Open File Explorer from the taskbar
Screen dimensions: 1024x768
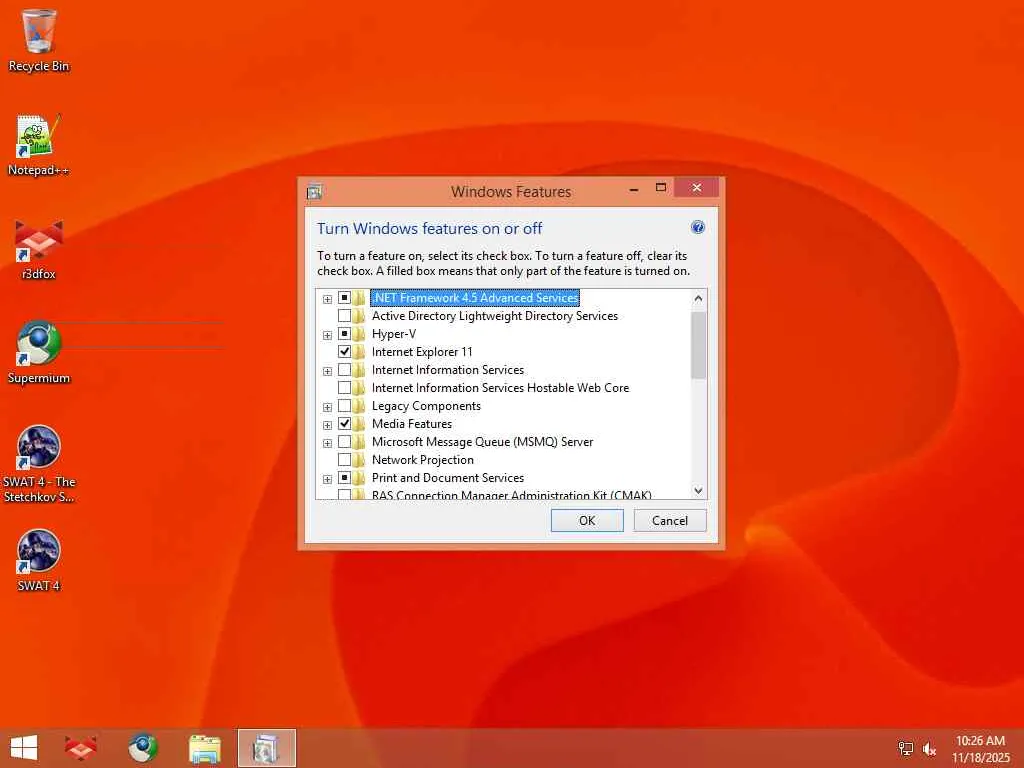tap(204, 748)
